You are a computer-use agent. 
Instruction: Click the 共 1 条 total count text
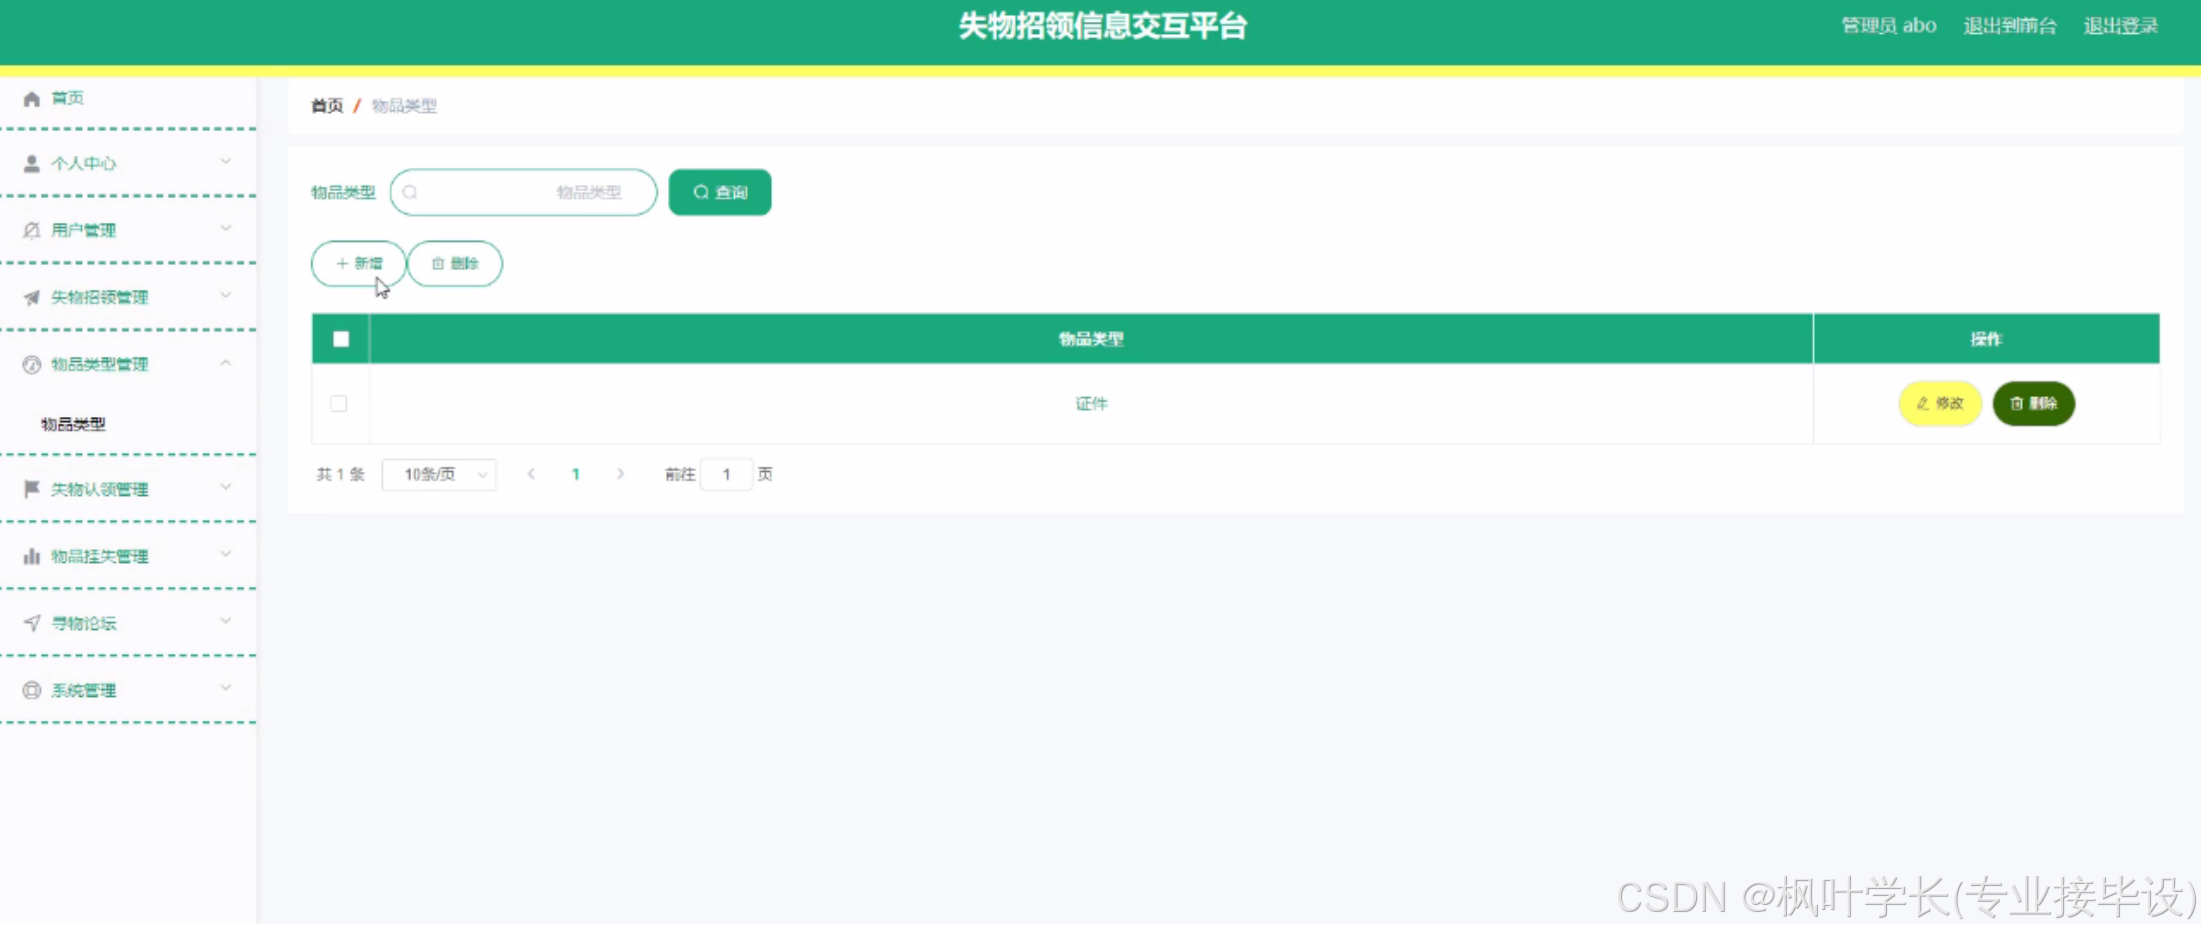pos(341,474)
